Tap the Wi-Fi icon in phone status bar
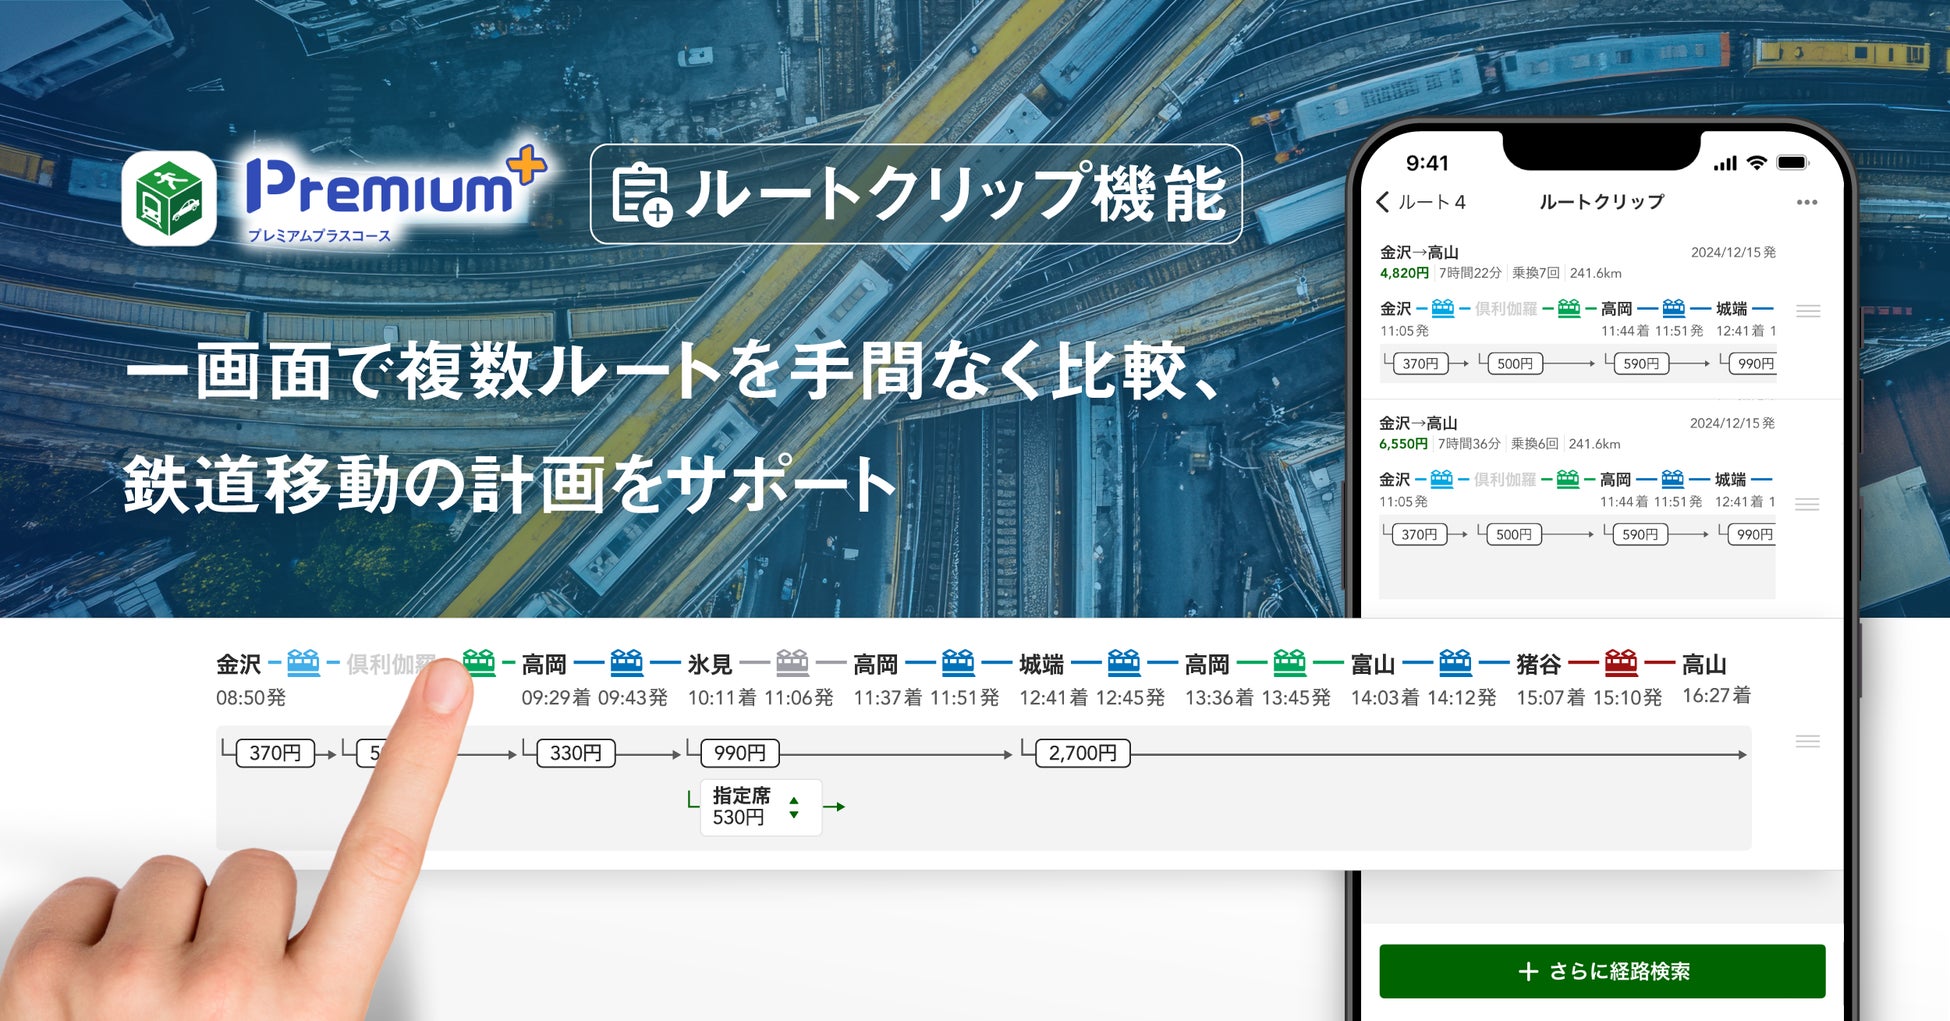The height and width of the screenshot is (1021, 1950). (1756, 163)
